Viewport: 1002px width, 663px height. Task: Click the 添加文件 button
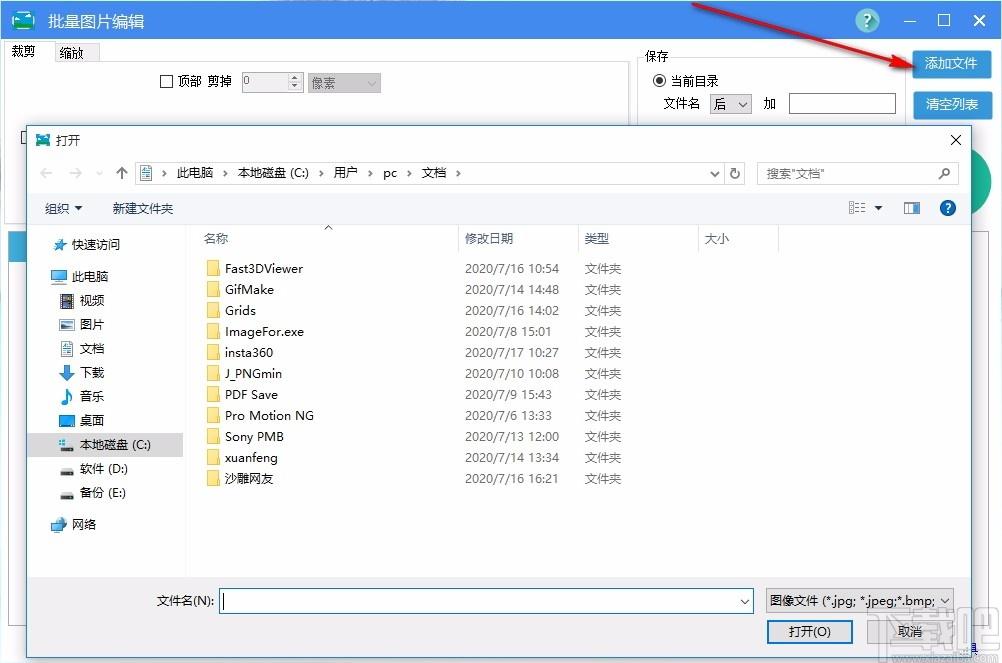click(950, 63)
